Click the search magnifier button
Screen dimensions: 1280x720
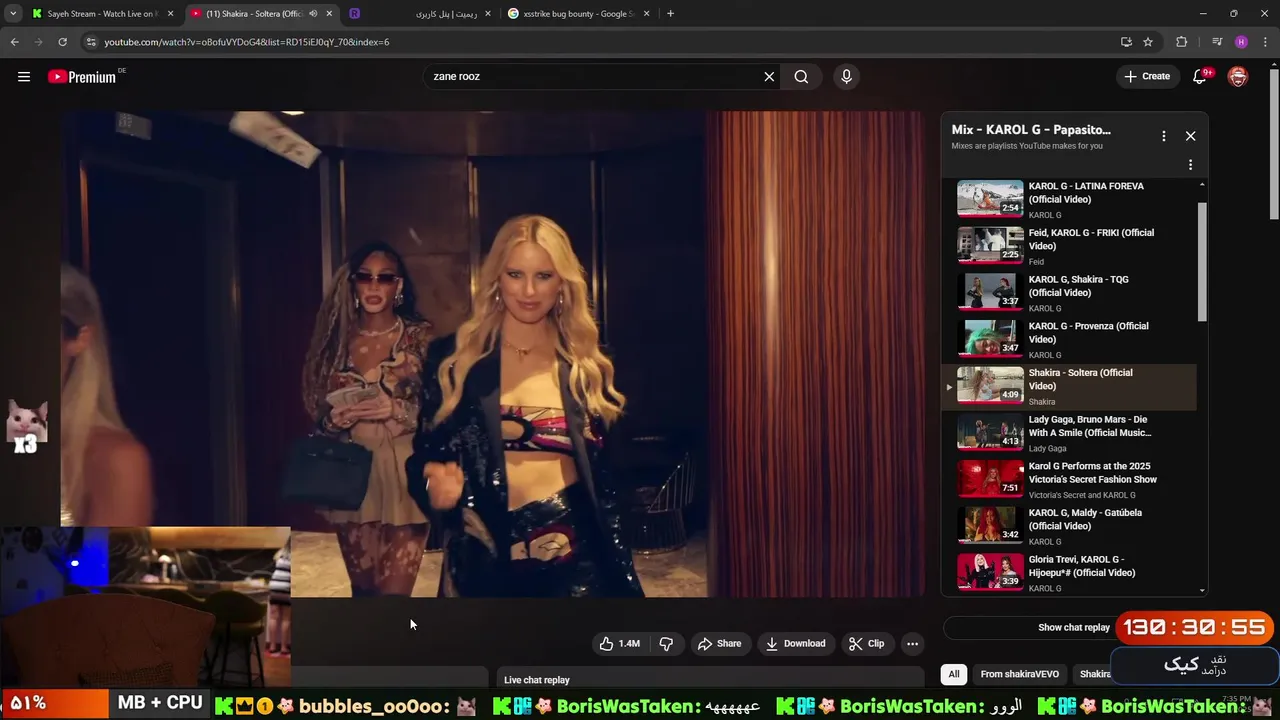tap(801, 77)
